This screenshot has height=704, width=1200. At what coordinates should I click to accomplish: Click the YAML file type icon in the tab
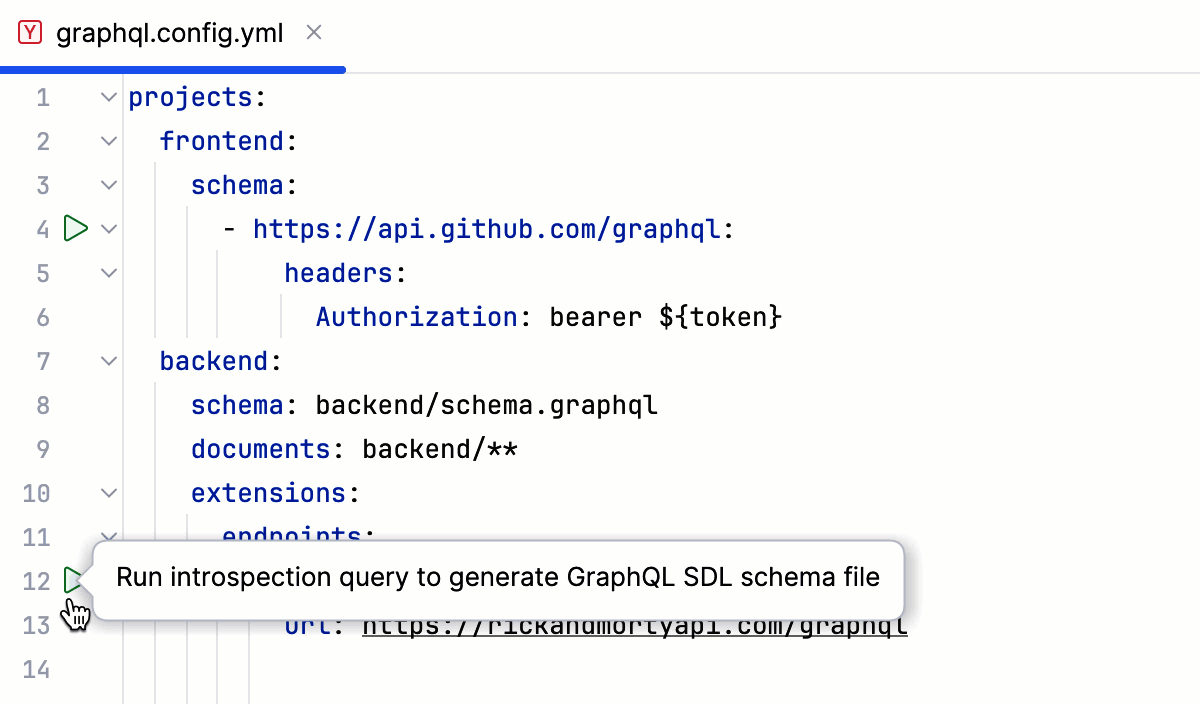coord(29,32)
